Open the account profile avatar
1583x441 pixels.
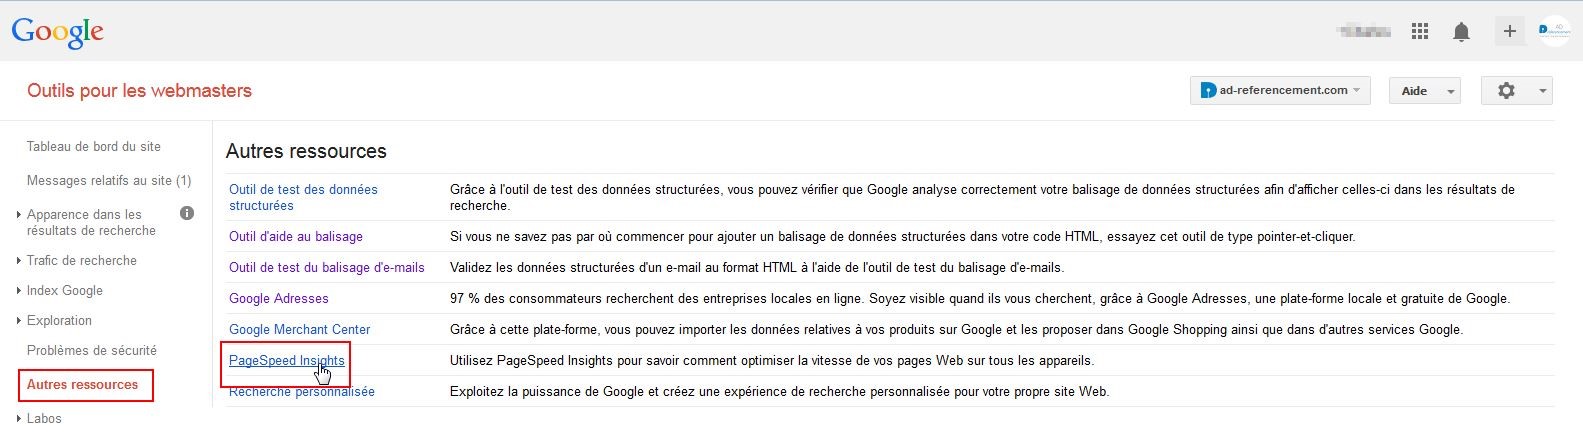click(1555, 31)
